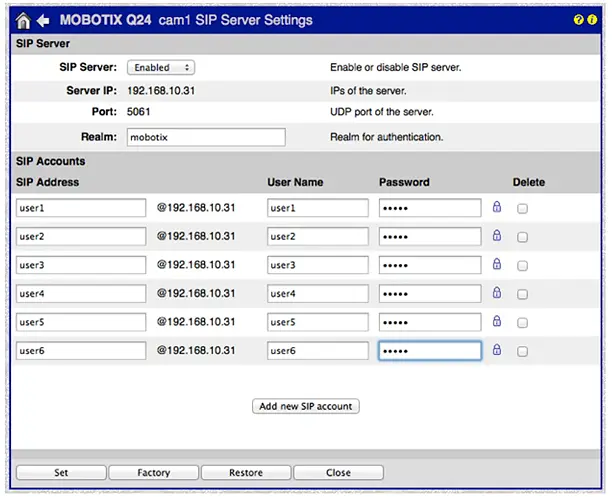612x497 pixels.
Task: Mark user5 account for deletion
Action: [522, 323]
